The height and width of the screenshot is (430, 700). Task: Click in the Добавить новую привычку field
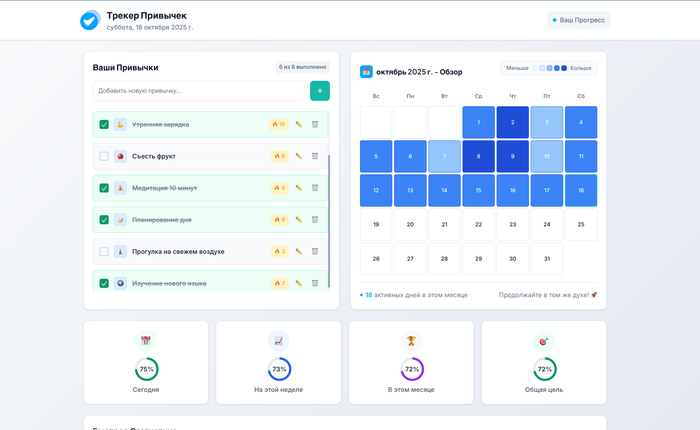198,91
